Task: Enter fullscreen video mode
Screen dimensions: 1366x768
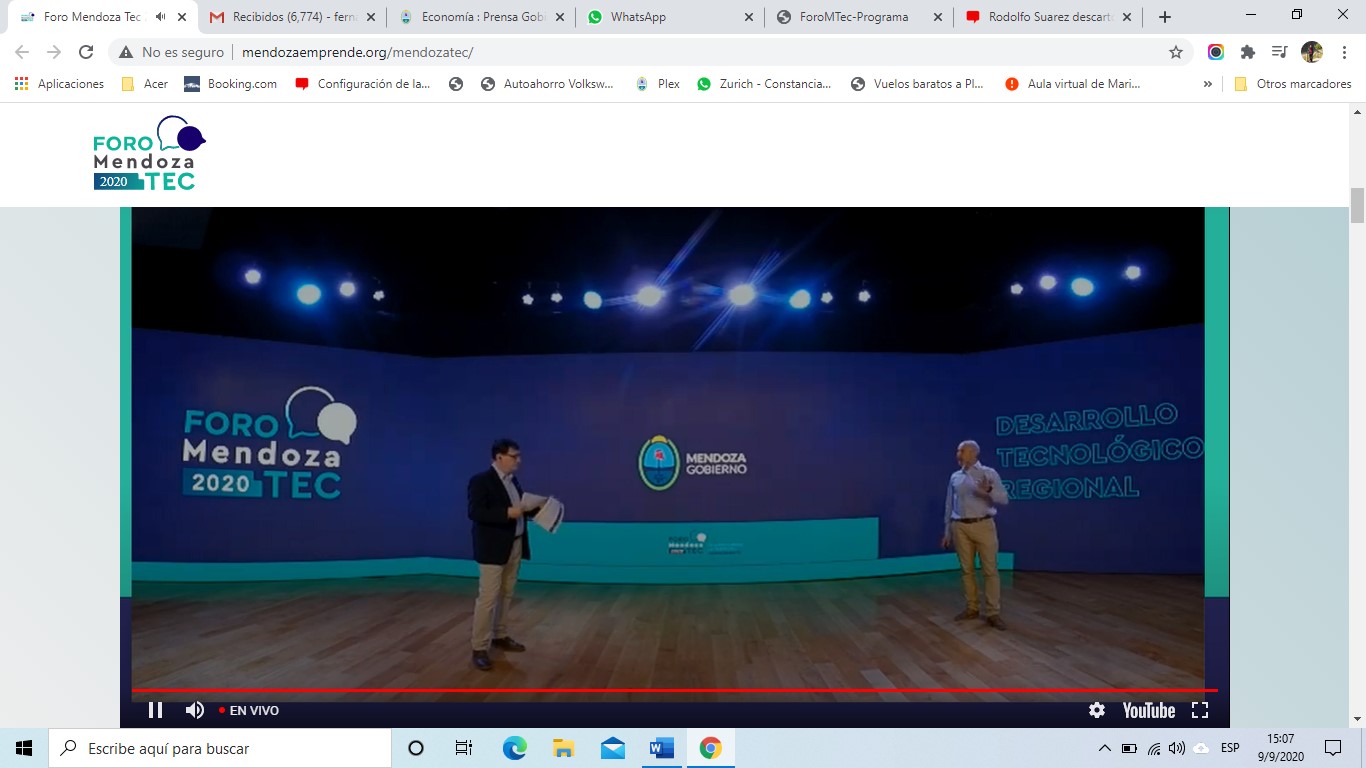Action: coord(1200,710)
